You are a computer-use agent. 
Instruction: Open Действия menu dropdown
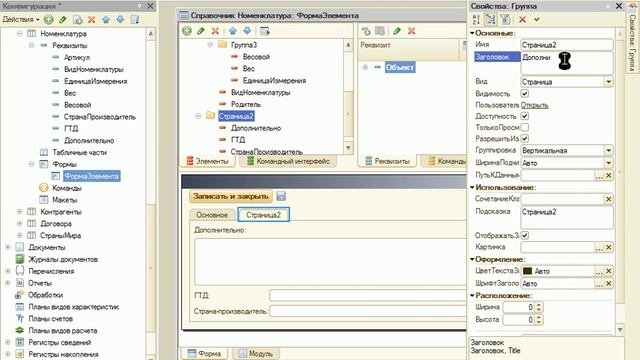point(21,19)
